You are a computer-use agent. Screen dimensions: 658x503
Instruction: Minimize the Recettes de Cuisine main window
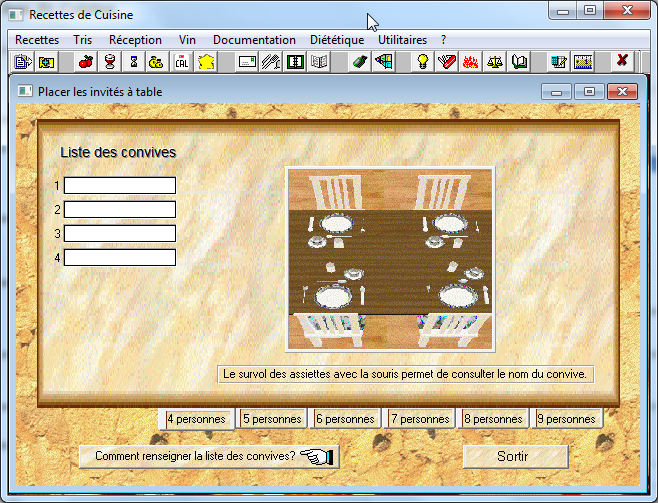(x=563, y=11)
